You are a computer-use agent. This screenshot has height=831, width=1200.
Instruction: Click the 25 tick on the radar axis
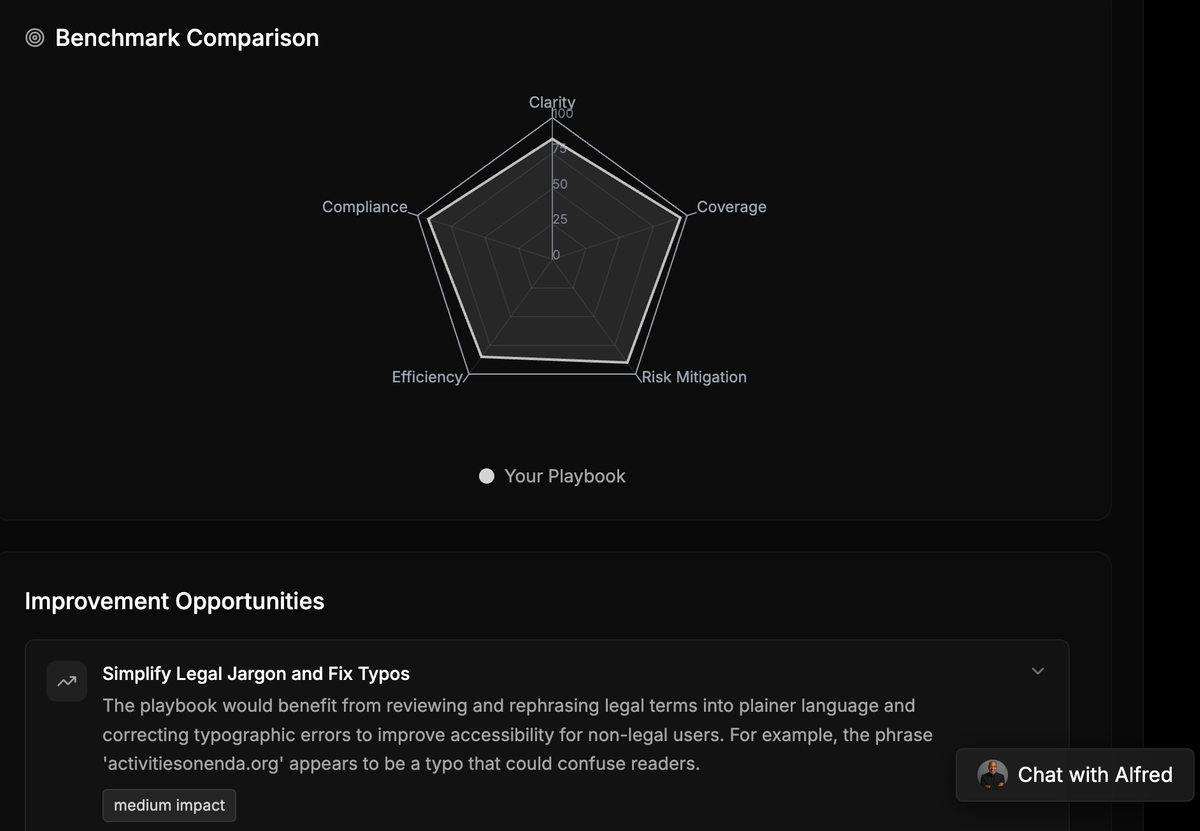click(559, 220)
